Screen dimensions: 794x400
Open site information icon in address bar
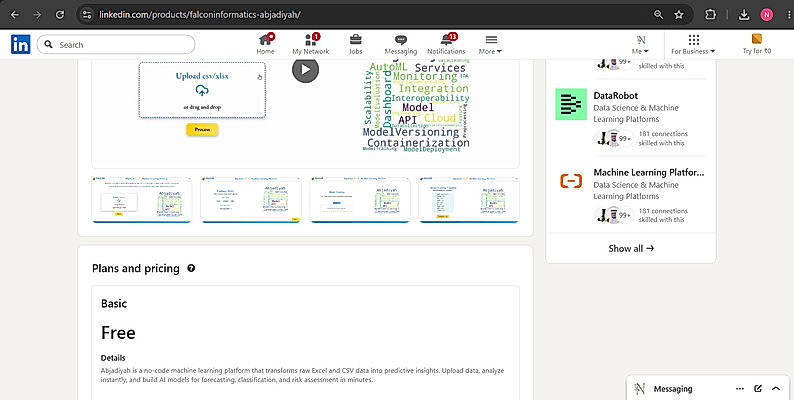coord(87,15)
